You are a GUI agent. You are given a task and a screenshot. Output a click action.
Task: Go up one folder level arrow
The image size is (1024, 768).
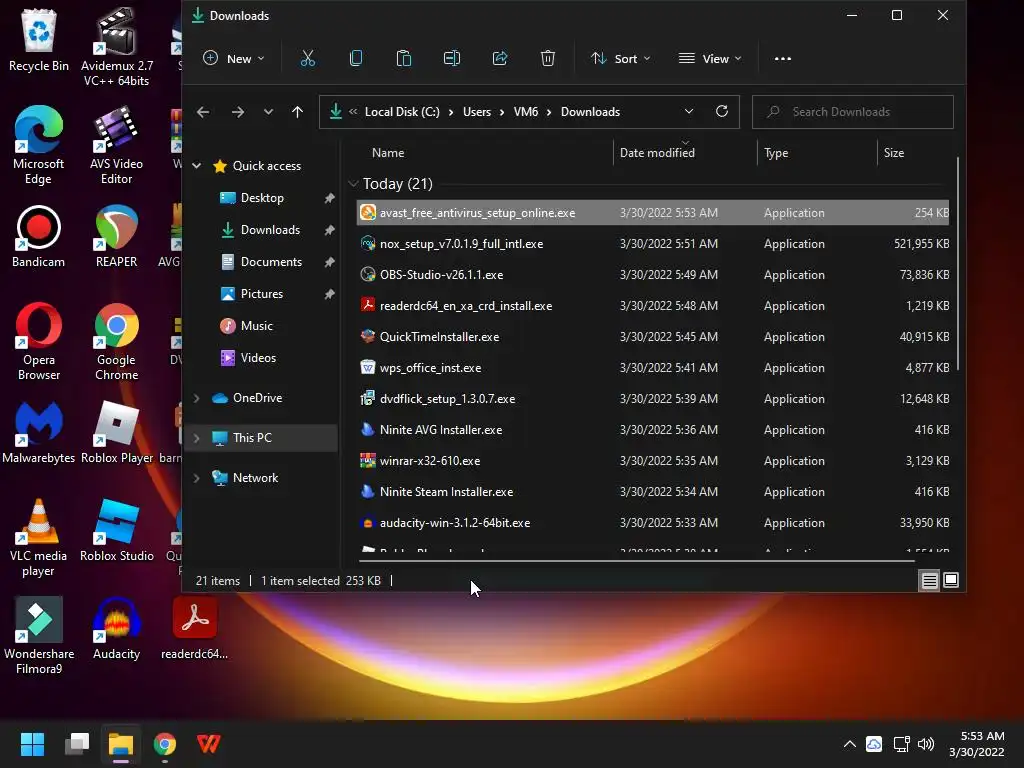297,112
